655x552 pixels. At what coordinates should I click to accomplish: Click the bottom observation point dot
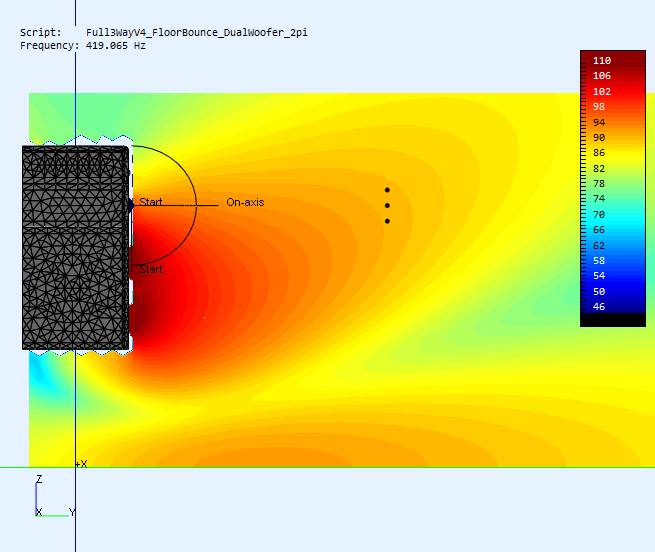[x=387, y=221]
